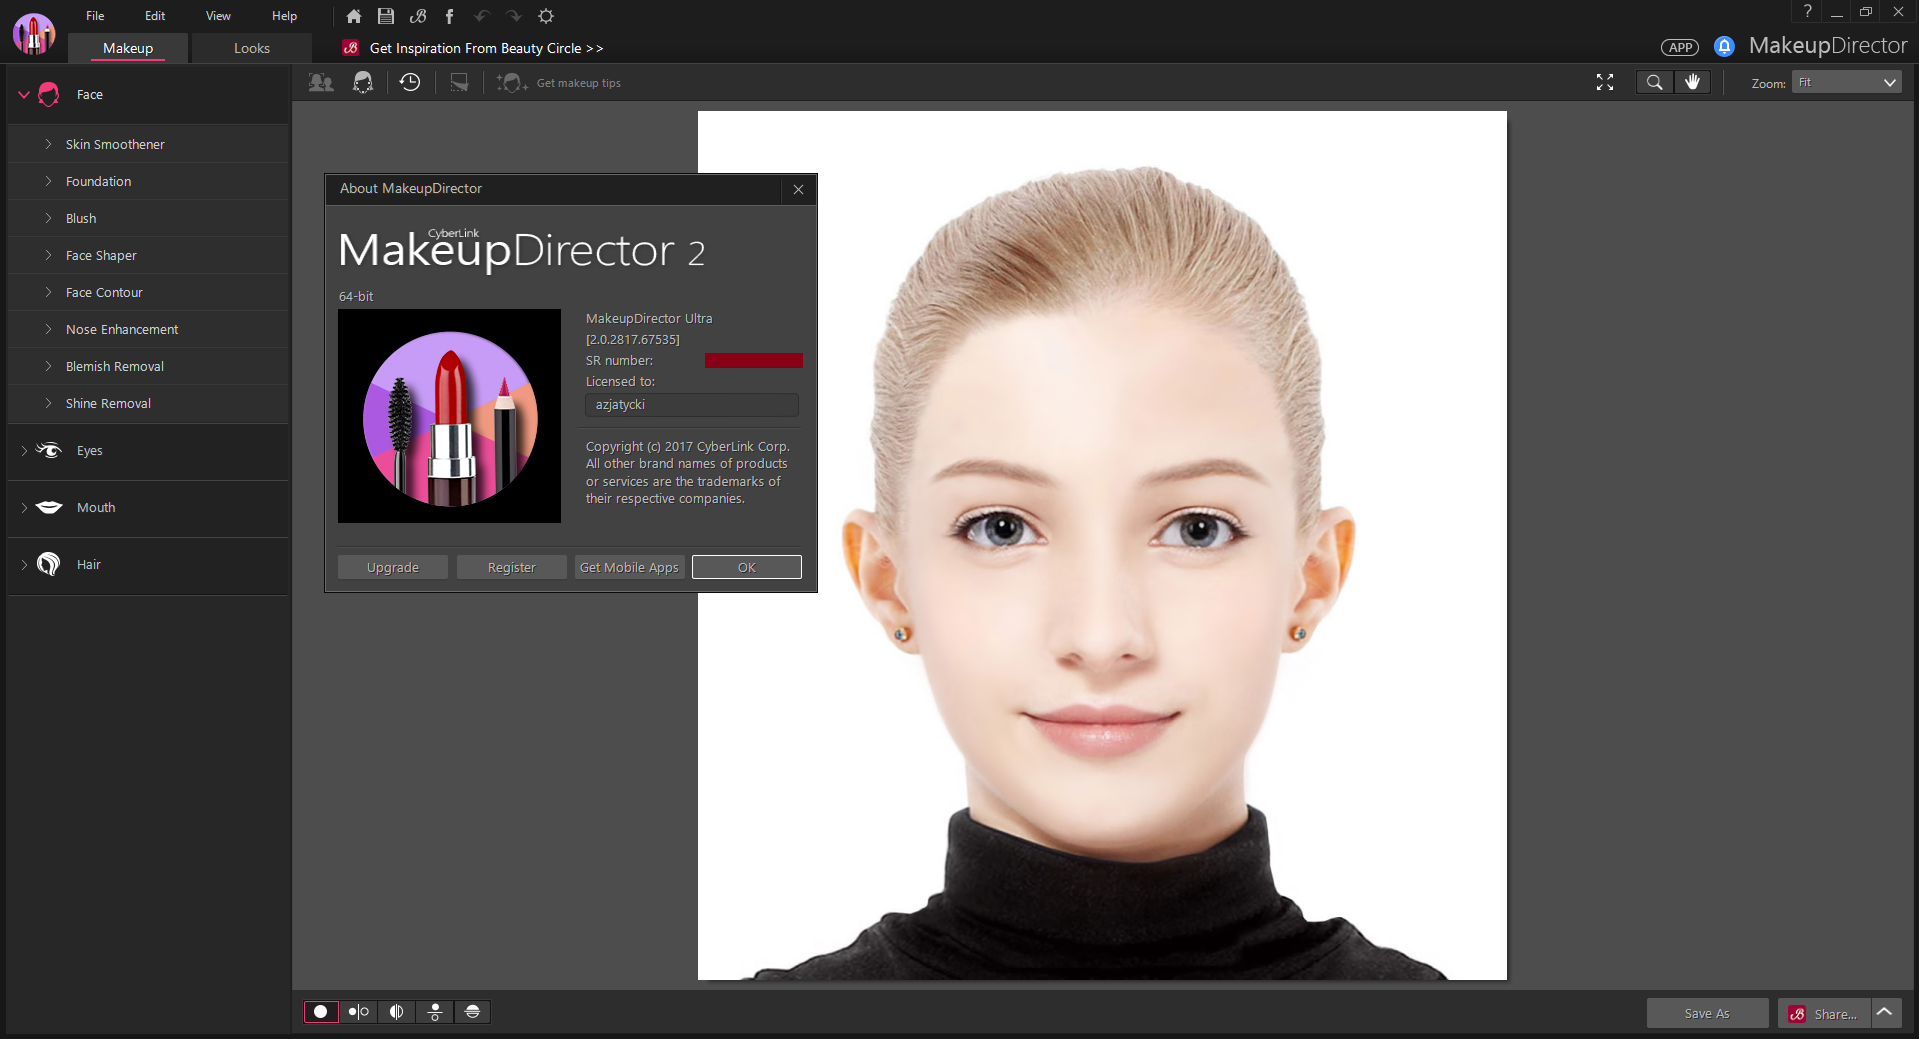Expand Skin Smoothener options
This screenshot has width=1919, height=1039.
click(48, 144)
